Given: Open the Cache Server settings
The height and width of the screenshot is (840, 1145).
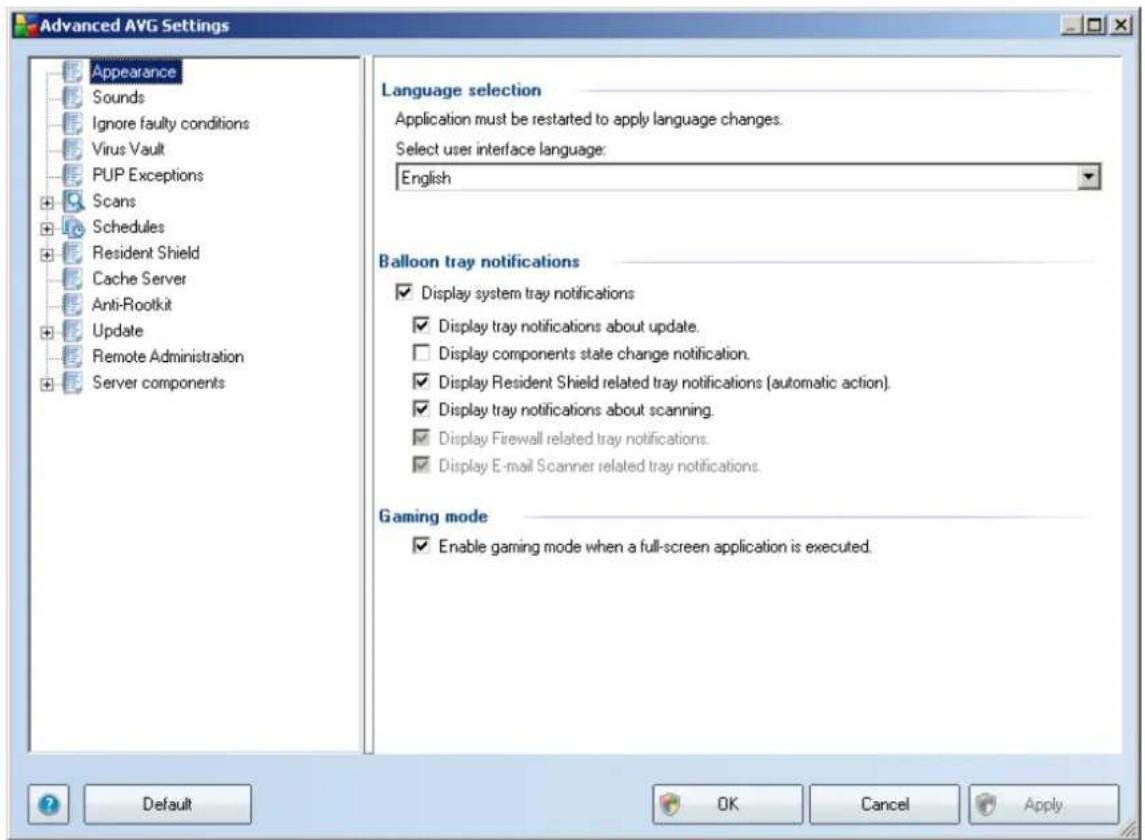Looking at the screenshot, I should (x=139, y=279).
